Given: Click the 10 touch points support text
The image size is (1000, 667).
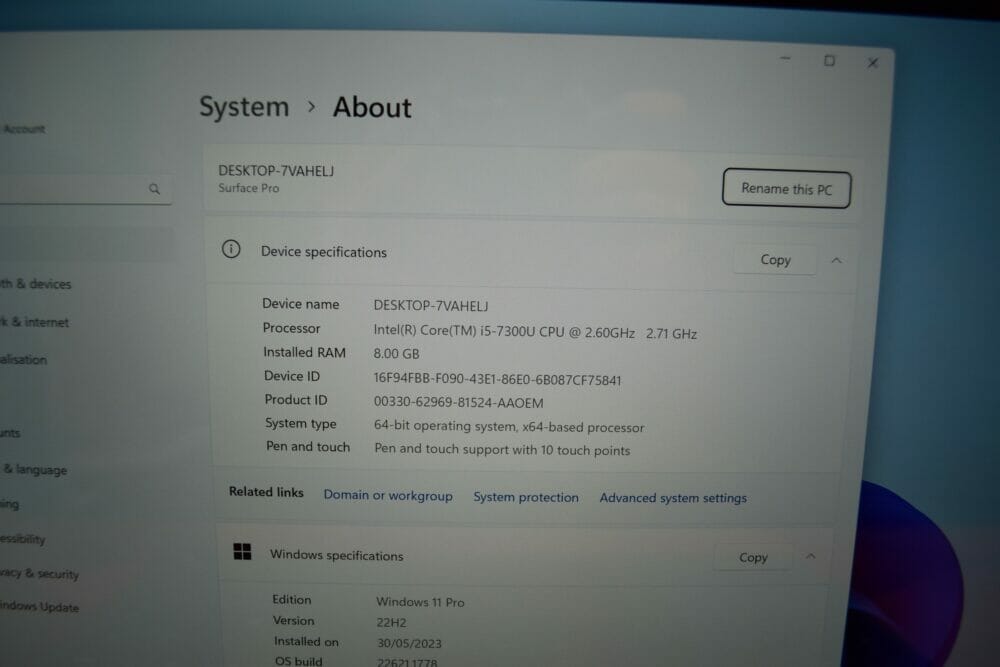Looking at the screenshot, I should click(x=502, y=450).
